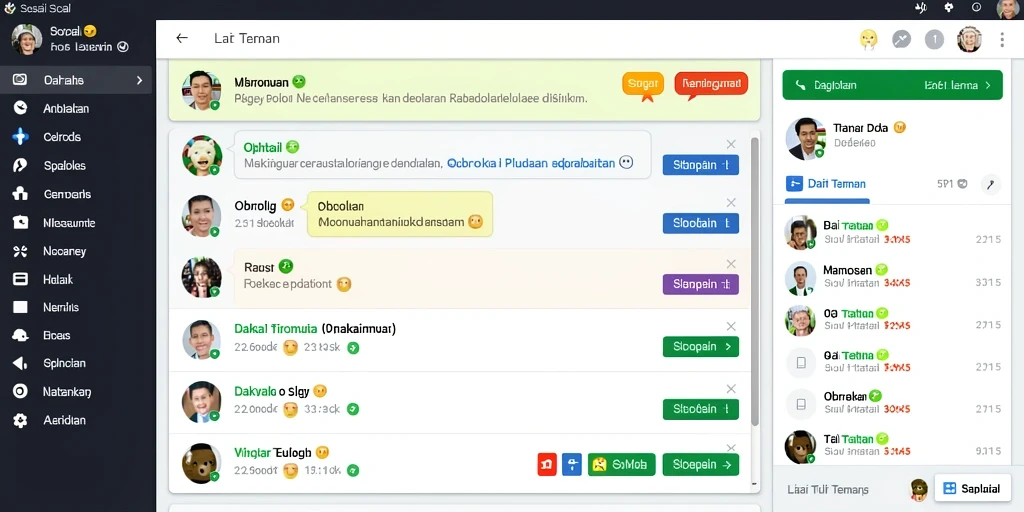Screen dimensions: 1024x512
Task: Open Dahaha in the sidebar
Action: tap(76, 80)
